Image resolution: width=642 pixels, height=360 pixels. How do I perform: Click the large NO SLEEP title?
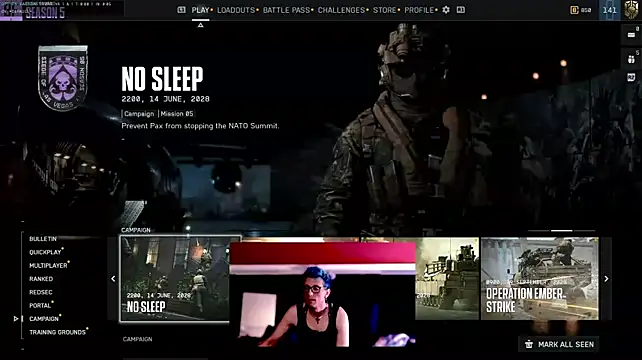[x=162, y=79]
